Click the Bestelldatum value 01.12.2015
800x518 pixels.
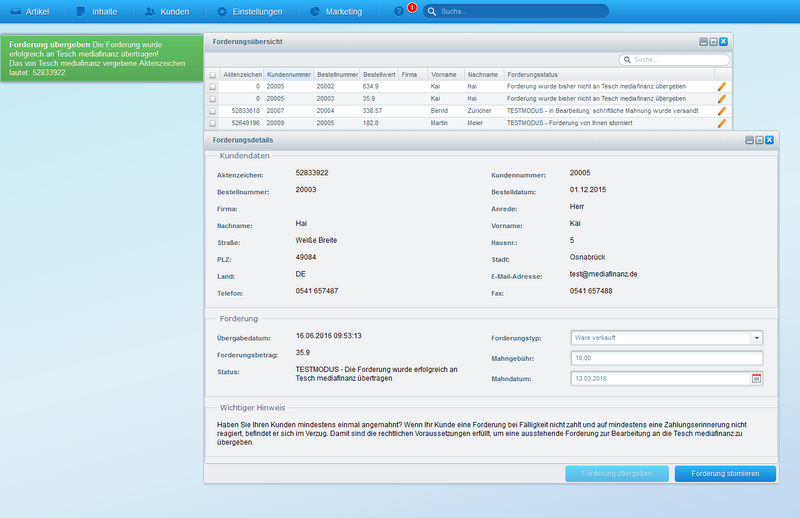pyautogui.click(x=588, y=190)
